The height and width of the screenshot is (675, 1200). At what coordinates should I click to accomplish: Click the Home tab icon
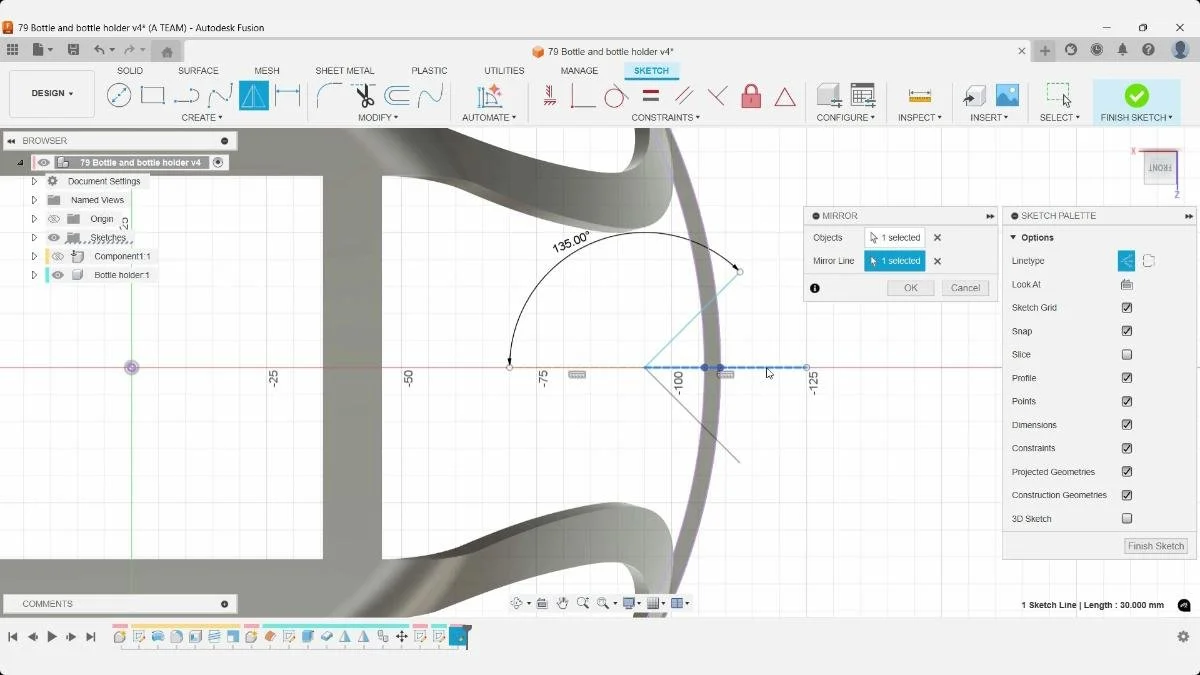pos(167,52)
